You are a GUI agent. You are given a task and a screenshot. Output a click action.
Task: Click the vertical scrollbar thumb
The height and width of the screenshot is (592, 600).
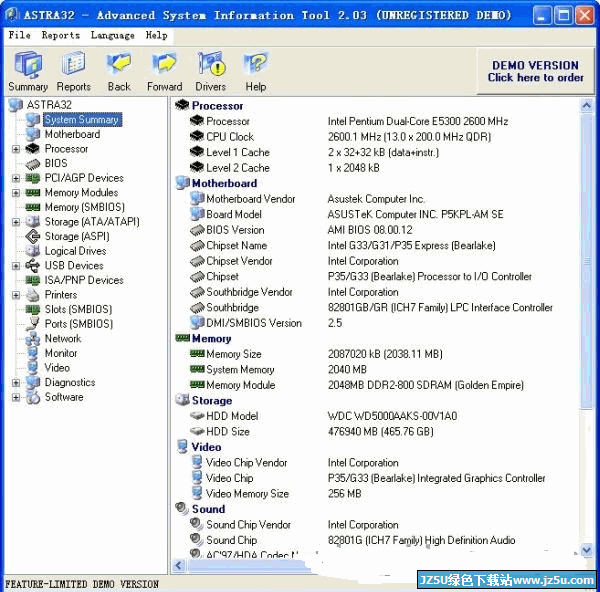point(587,260)
